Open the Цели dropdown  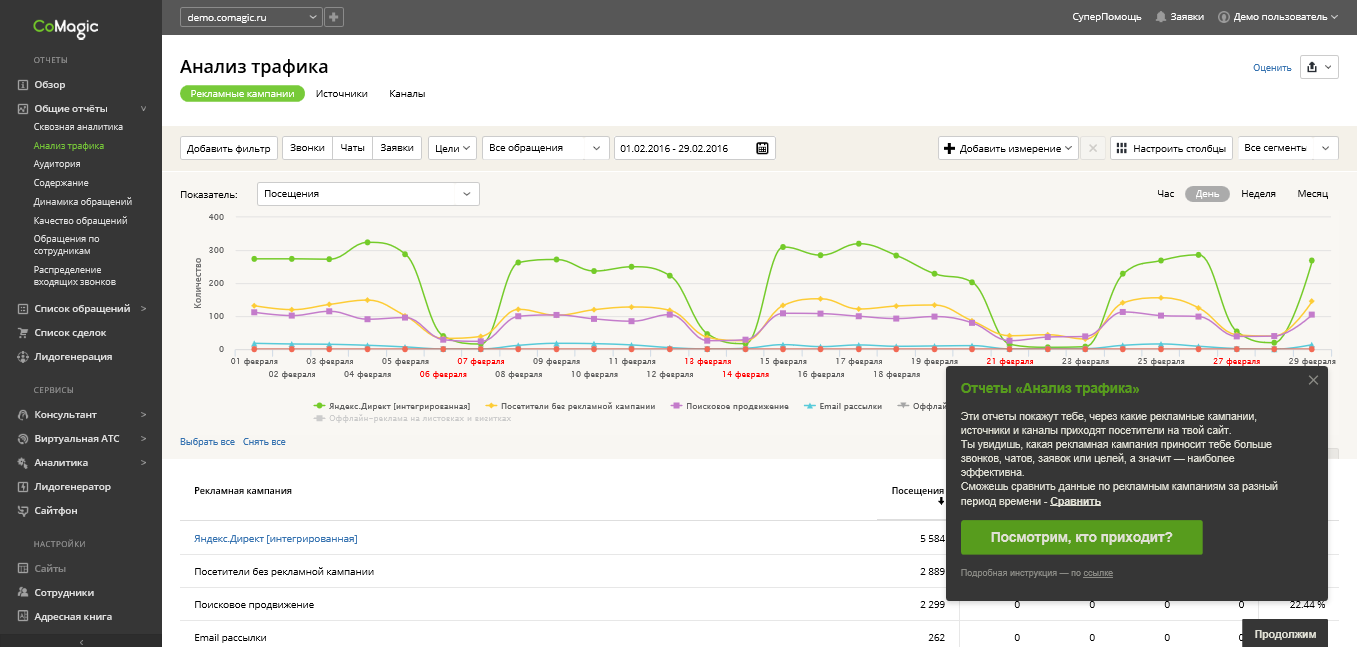pos(452,148)
